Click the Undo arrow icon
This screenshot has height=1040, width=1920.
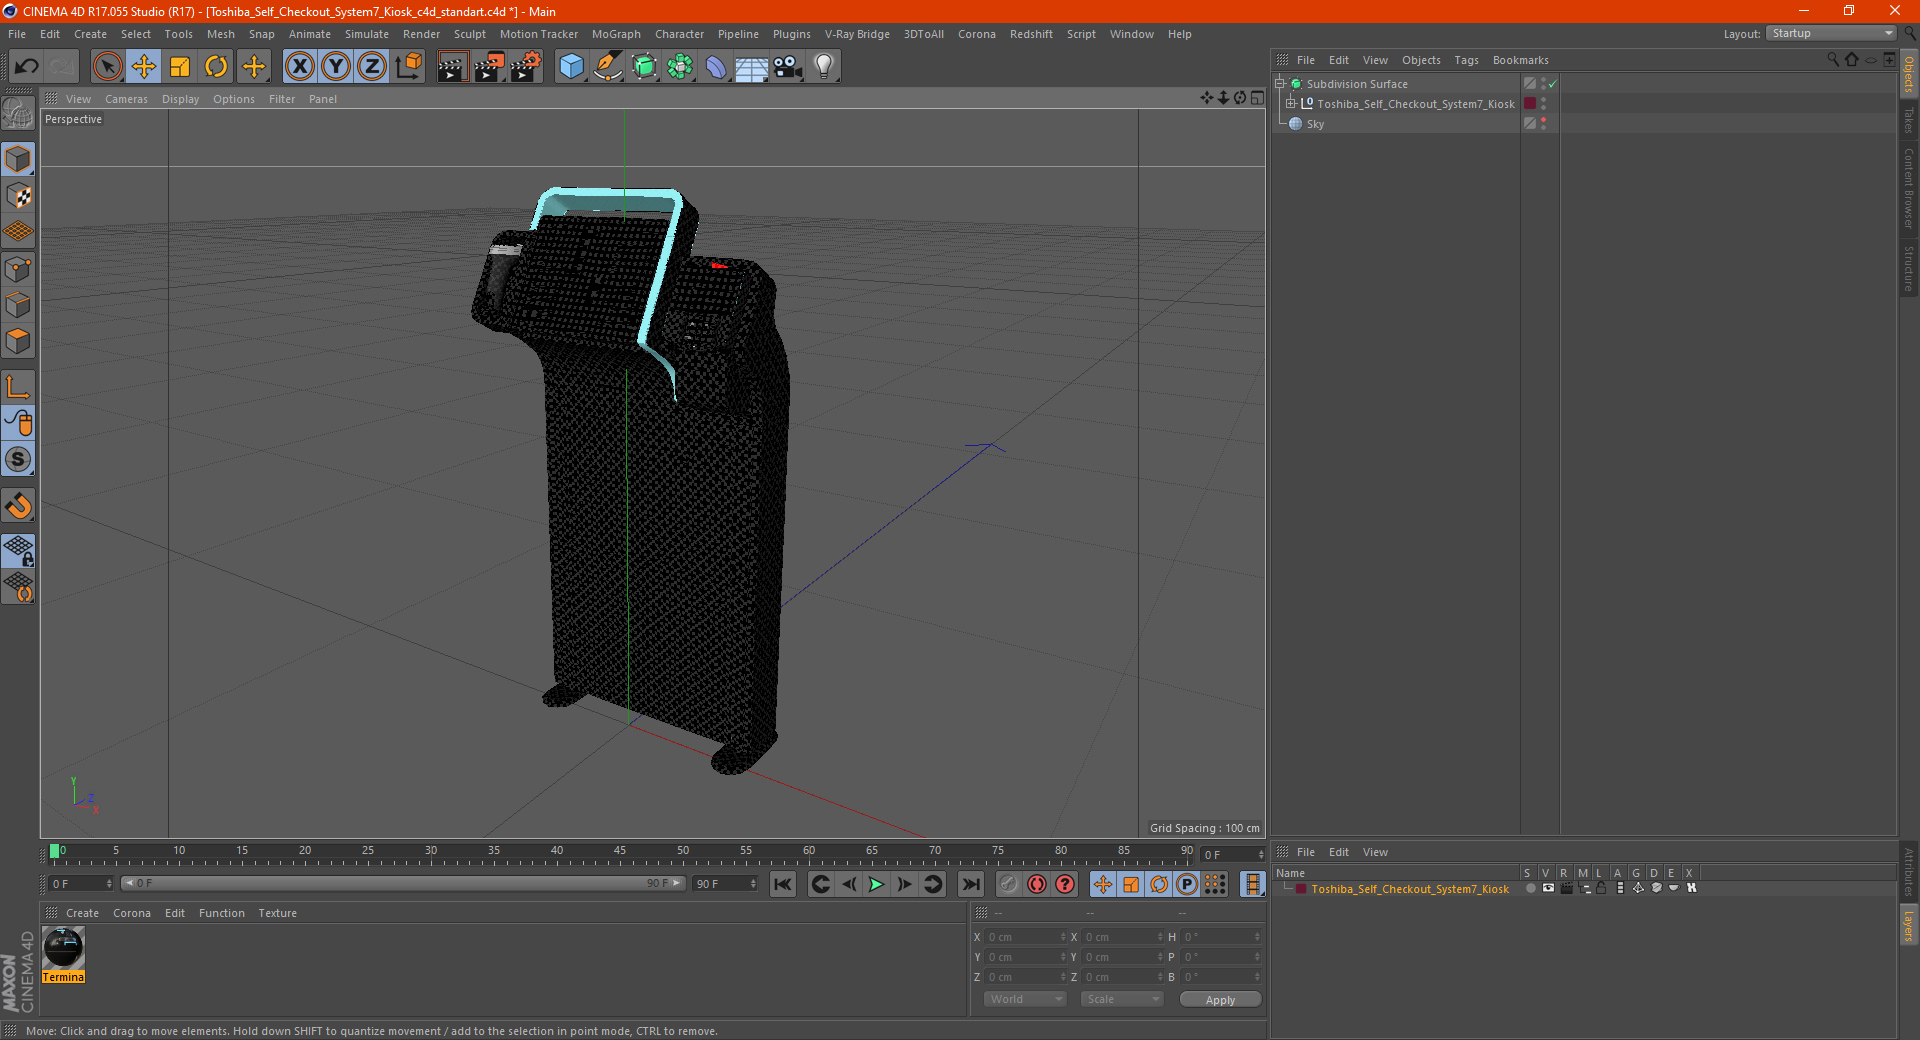coord(27,67)
